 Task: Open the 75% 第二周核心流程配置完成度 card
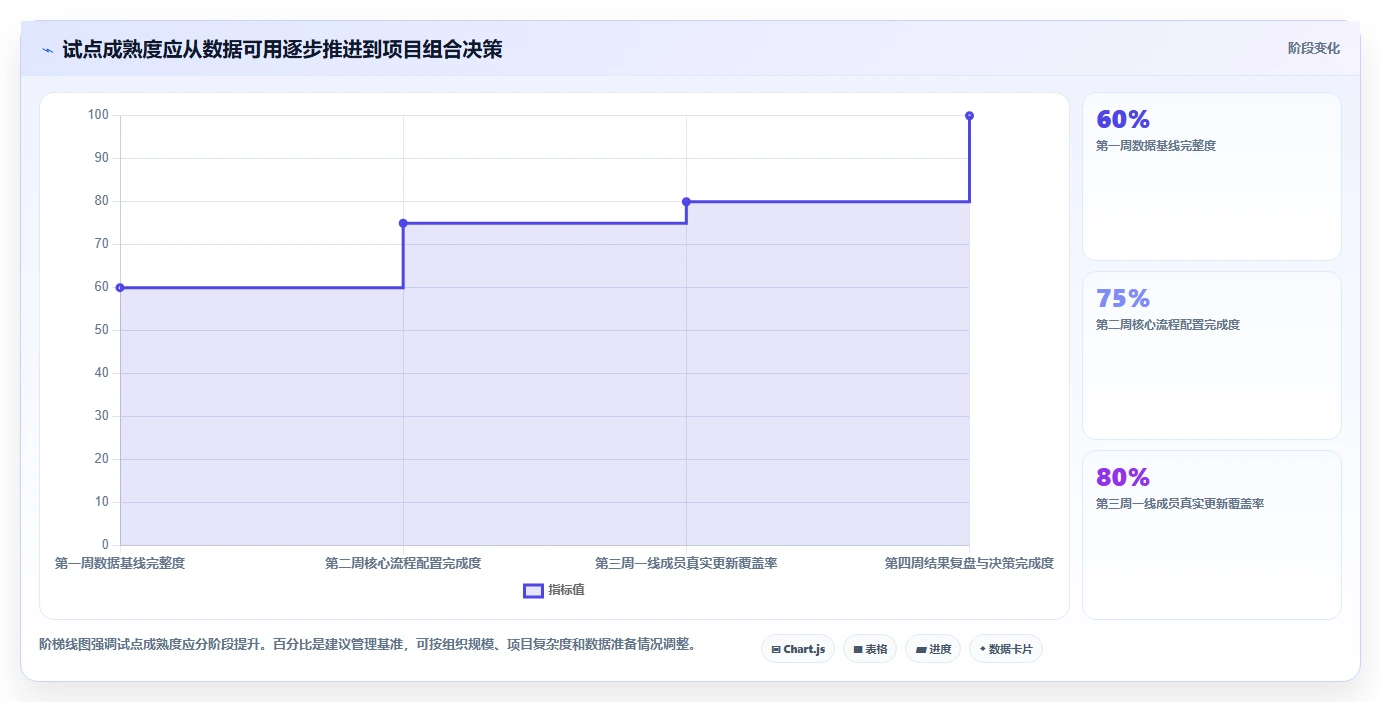[1212, 355]
